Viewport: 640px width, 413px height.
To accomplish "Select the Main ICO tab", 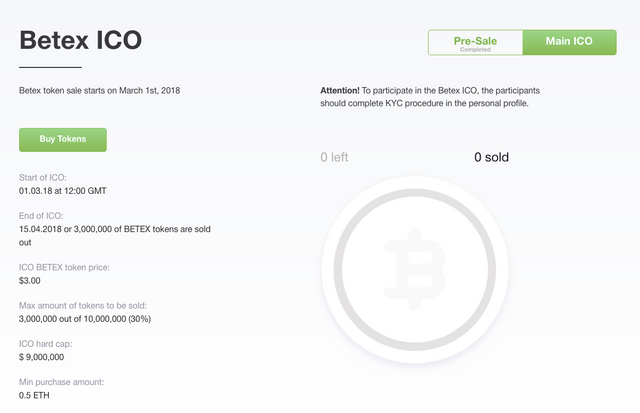I will point(569,42).
